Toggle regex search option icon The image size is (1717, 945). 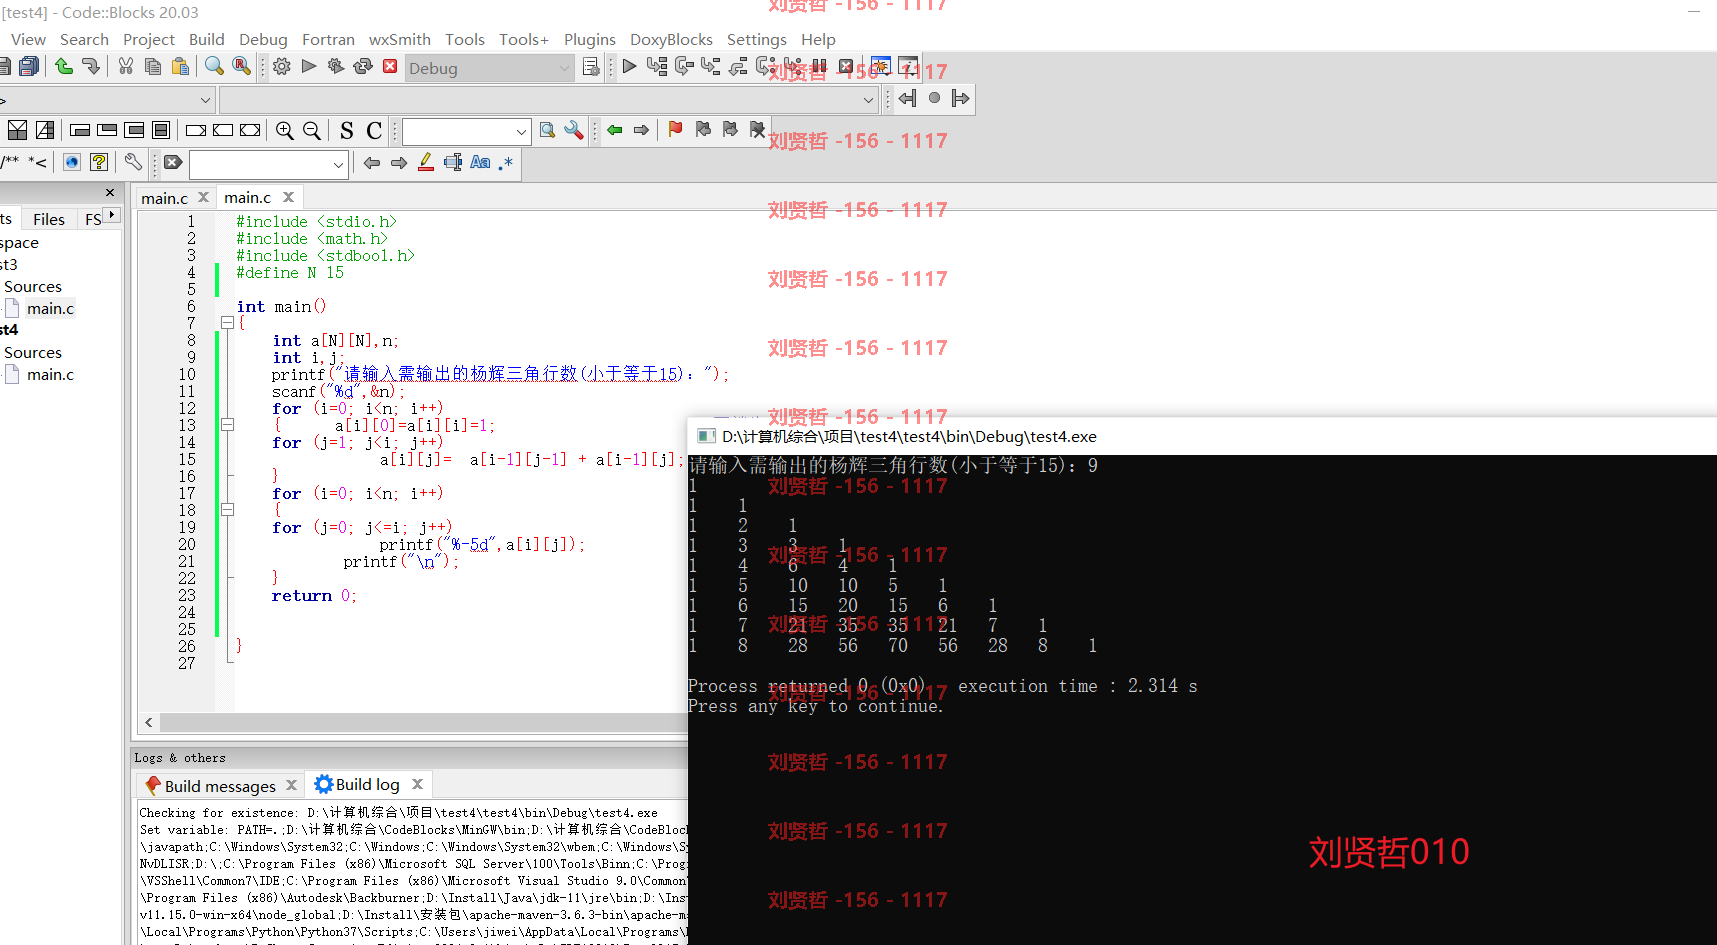pyautogui.click(x=506, y=162)
